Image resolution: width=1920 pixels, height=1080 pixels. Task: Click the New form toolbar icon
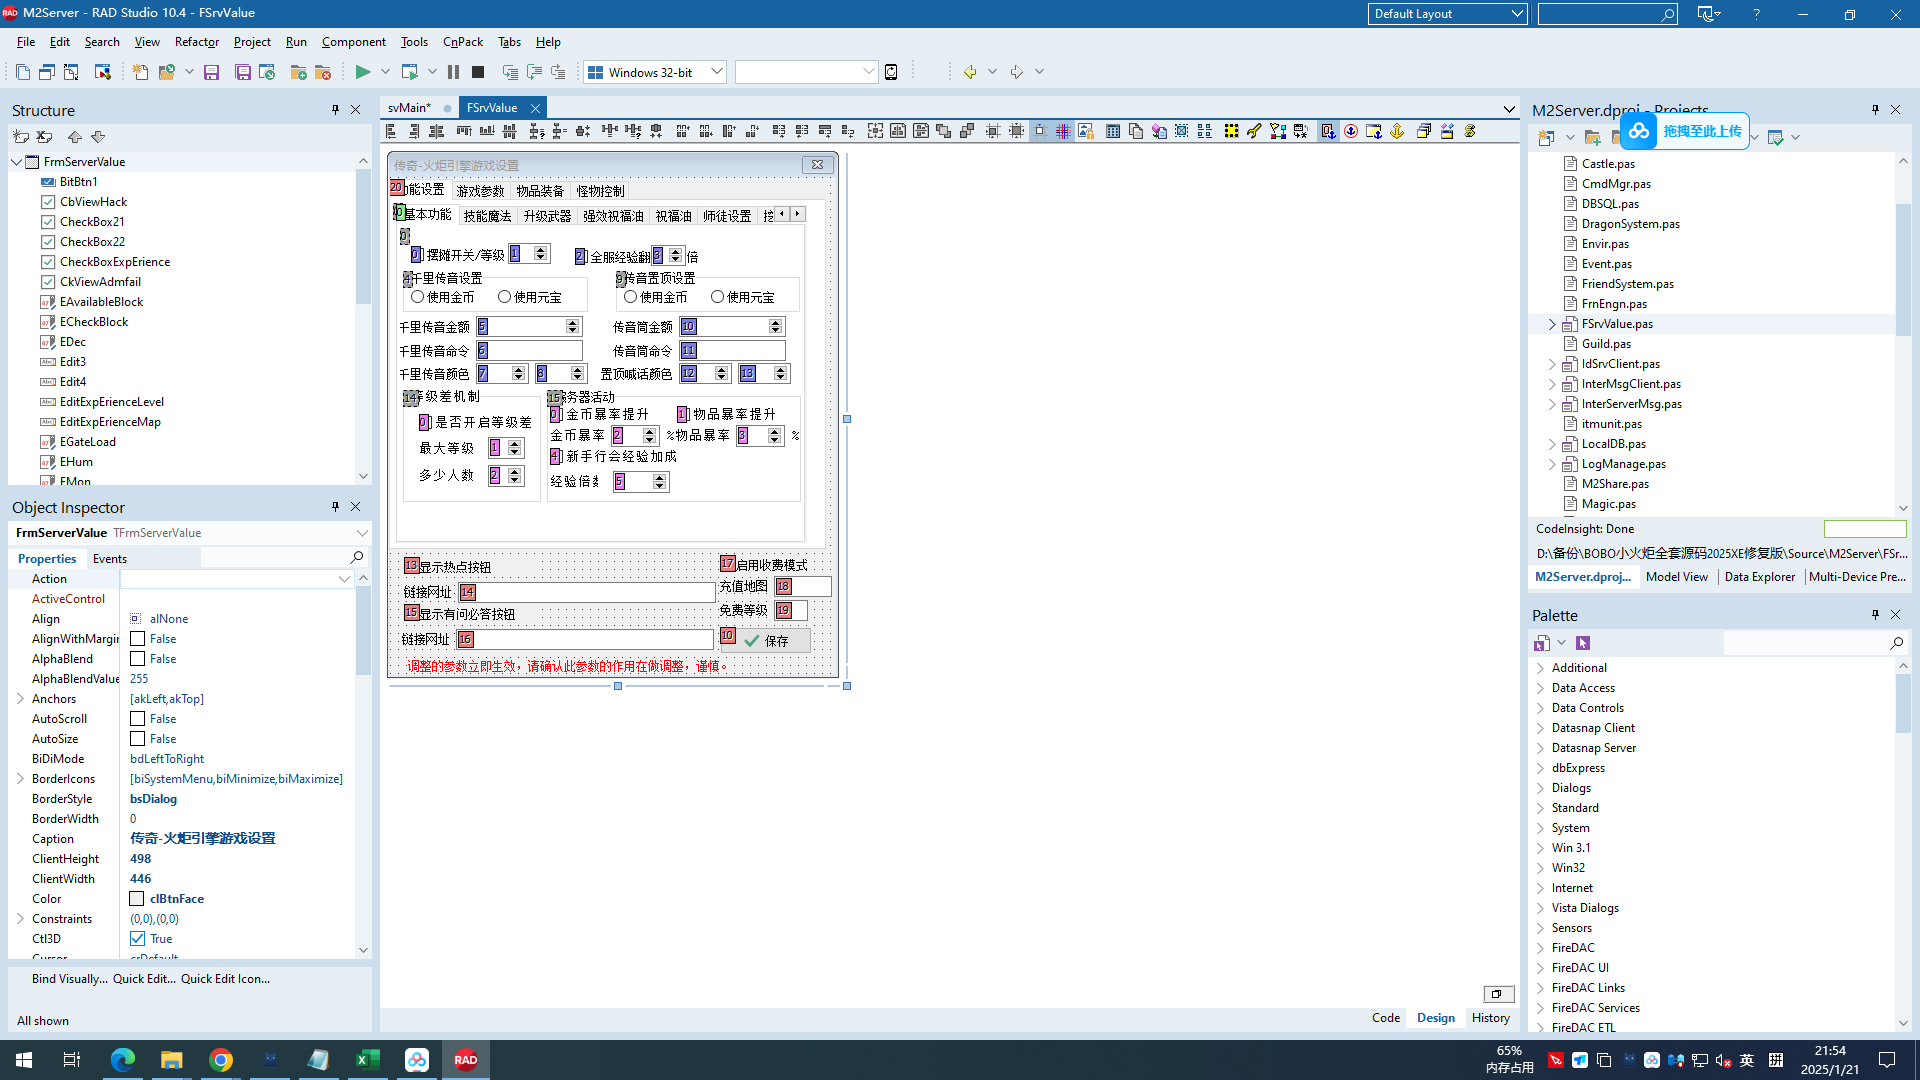pyautogui.click(x=46, y=71)
